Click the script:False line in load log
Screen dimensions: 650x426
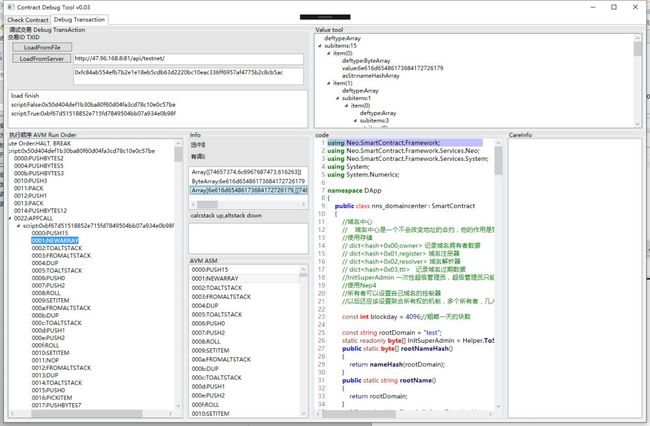(x=93, y=104)
